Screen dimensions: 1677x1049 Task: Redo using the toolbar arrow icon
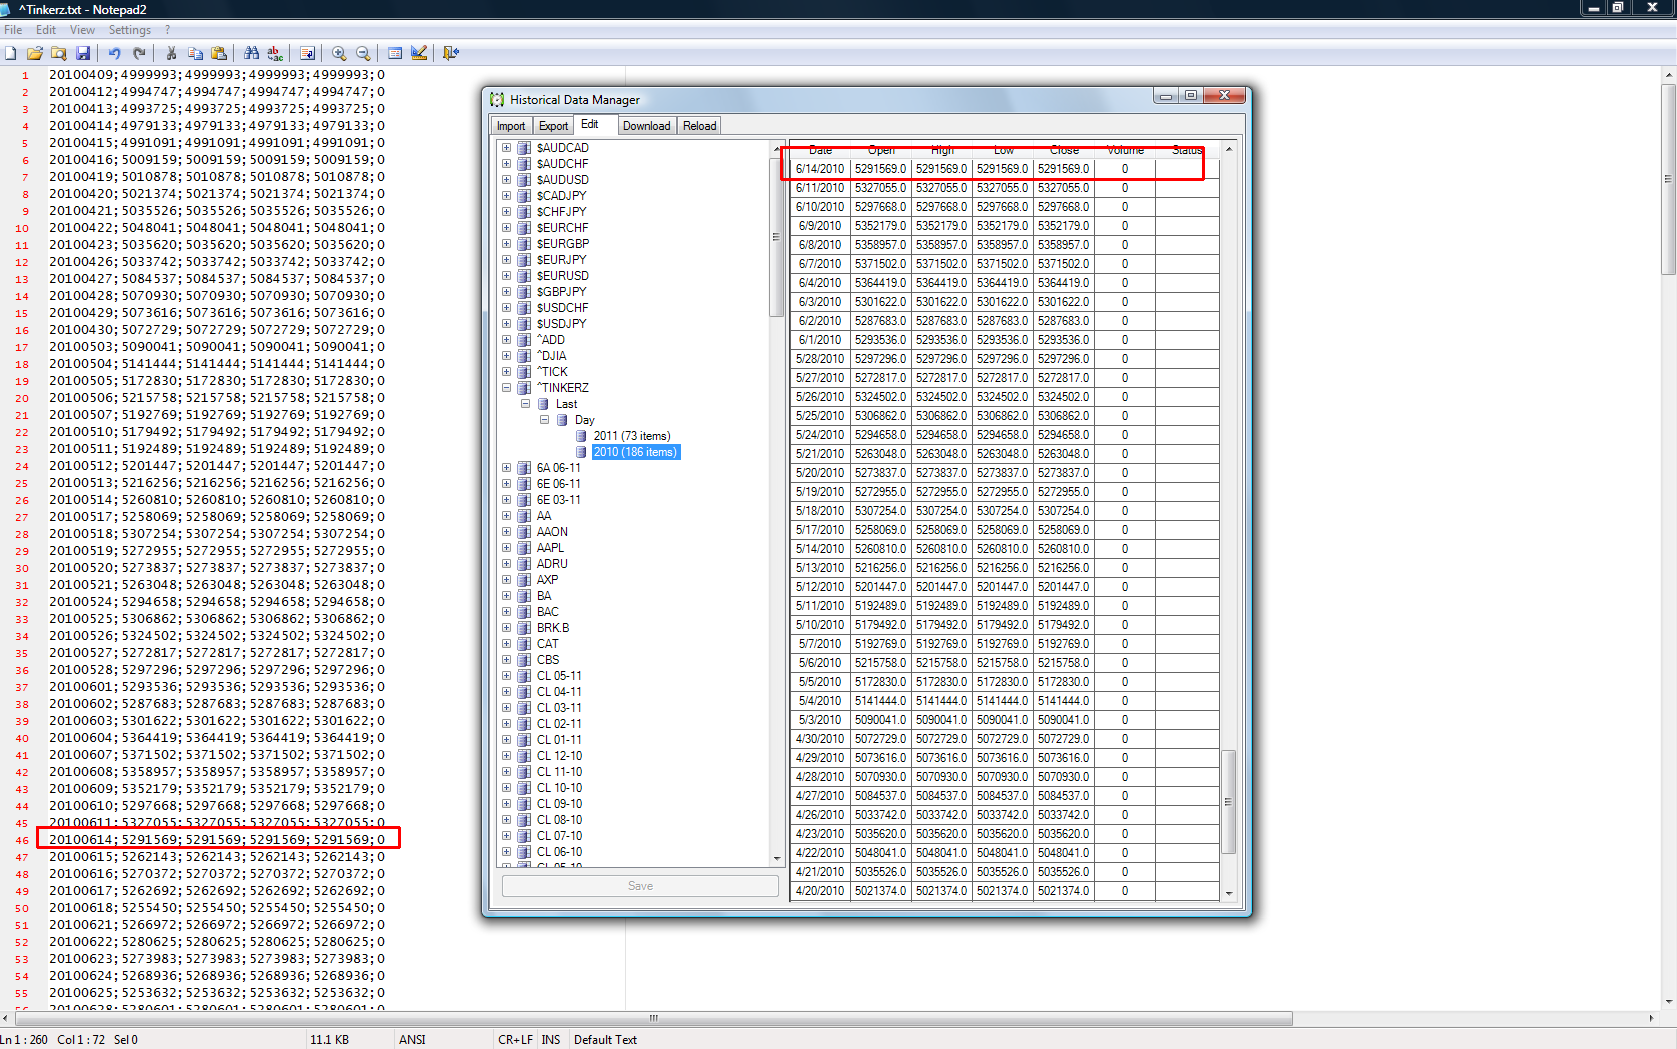coord(139,53)
